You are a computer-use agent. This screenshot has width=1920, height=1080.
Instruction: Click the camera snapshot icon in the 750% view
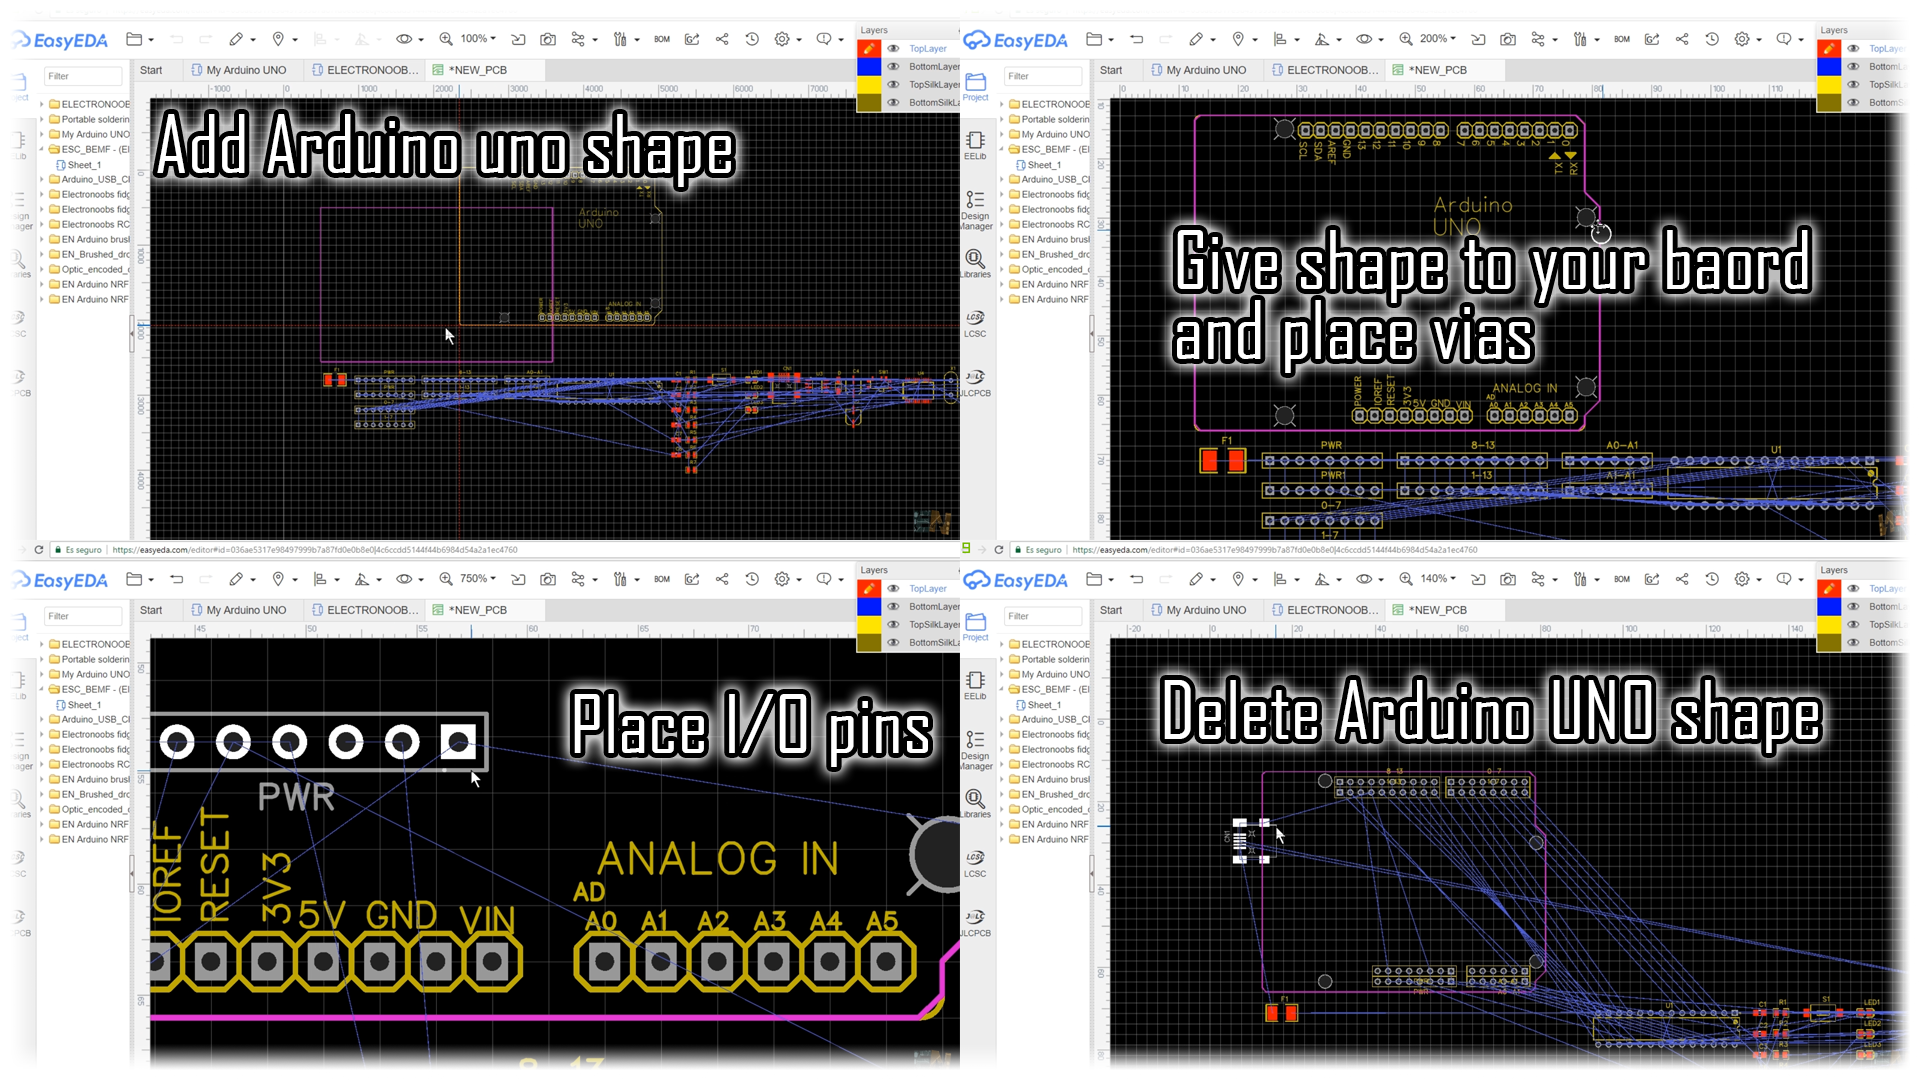[x=548, y=579]
